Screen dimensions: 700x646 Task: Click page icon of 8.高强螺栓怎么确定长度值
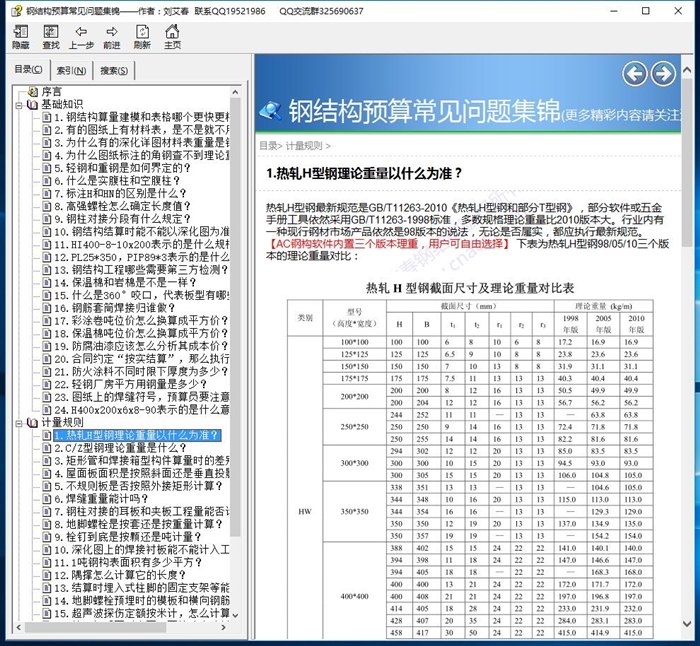47,206
